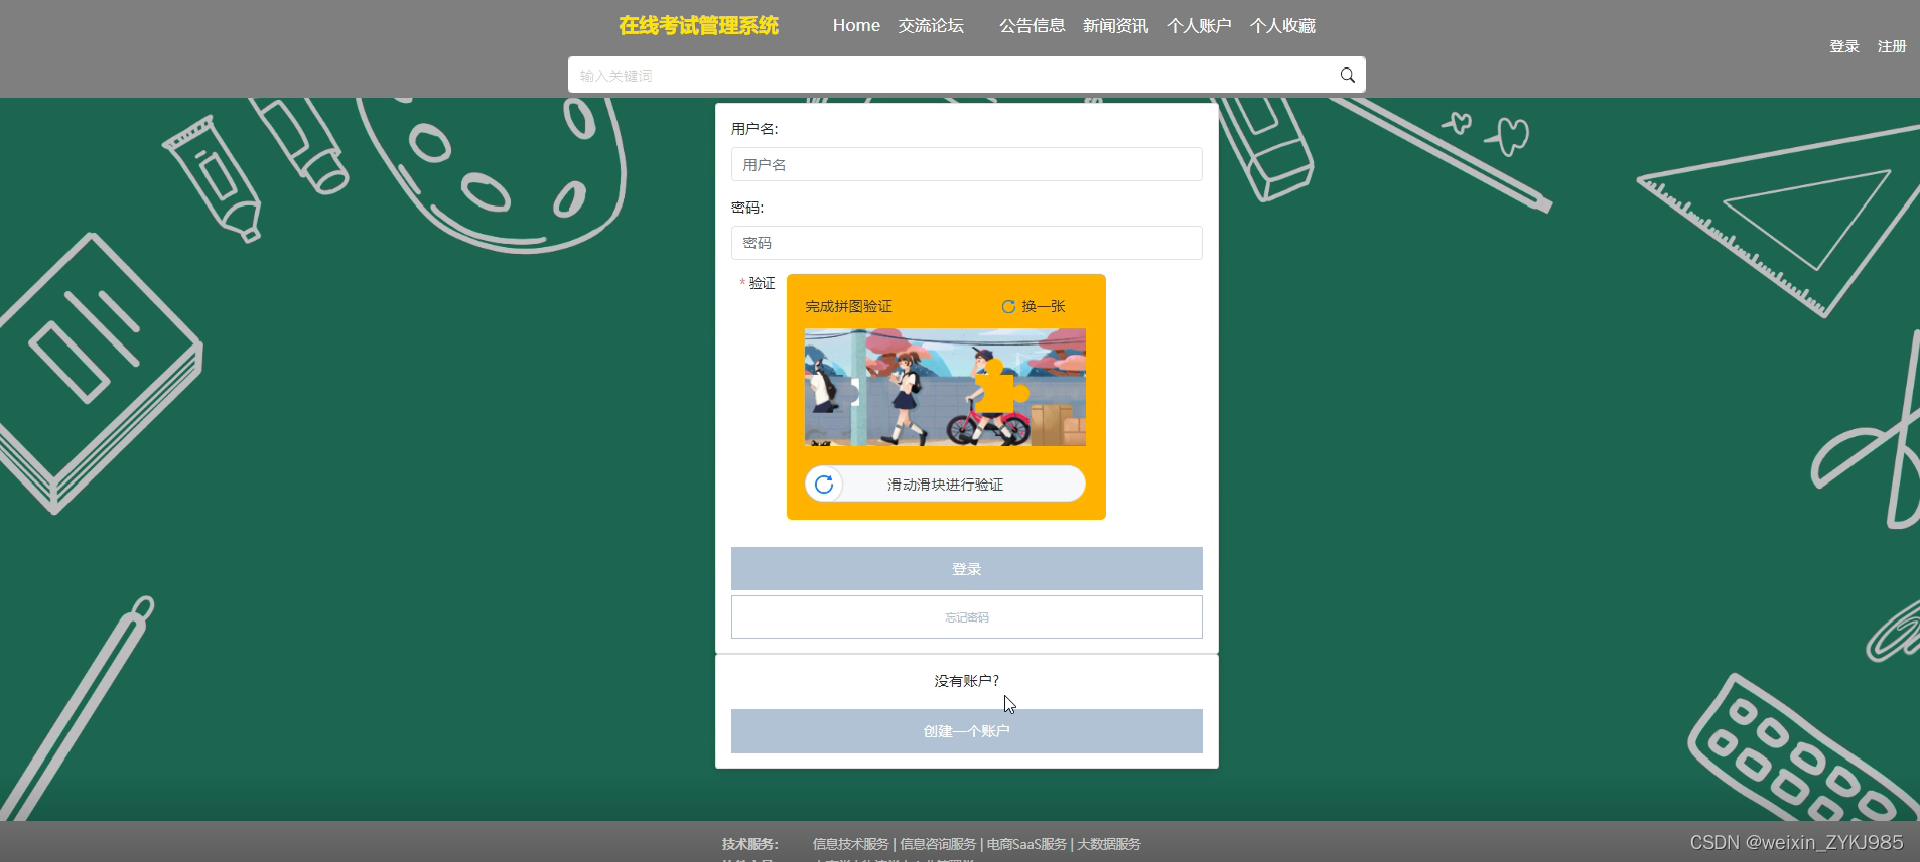This screenshot has width=1920, height=862.
Task: Click the 登录 link at top right
Action: pyautogui.click(x=1844, y=46)
